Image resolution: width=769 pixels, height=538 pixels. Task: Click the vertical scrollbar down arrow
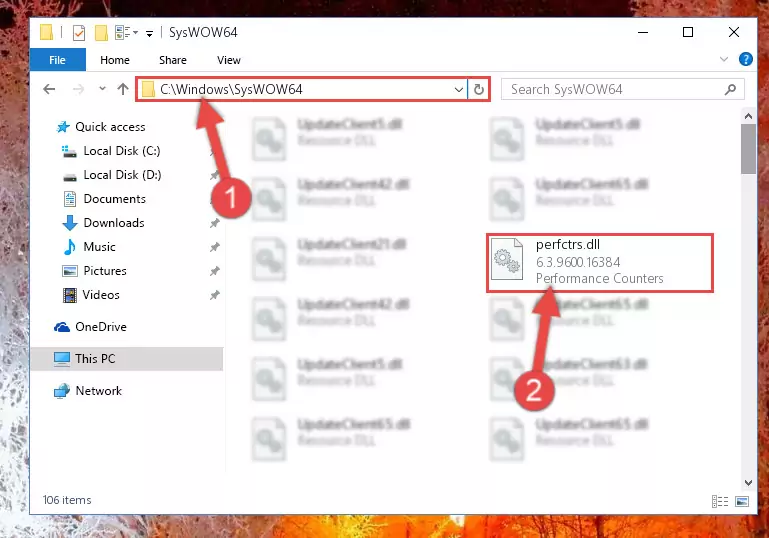click(748, 483)
